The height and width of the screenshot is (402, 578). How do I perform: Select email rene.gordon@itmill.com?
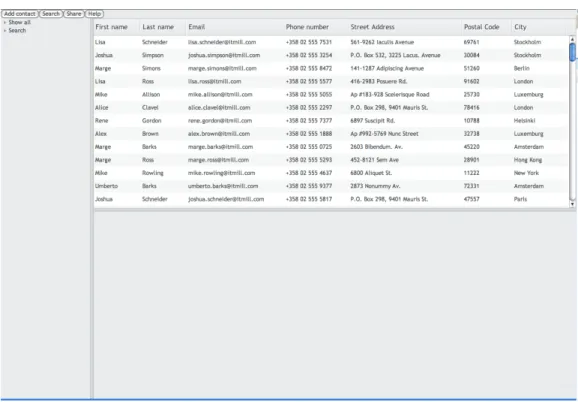coord(220,121)
